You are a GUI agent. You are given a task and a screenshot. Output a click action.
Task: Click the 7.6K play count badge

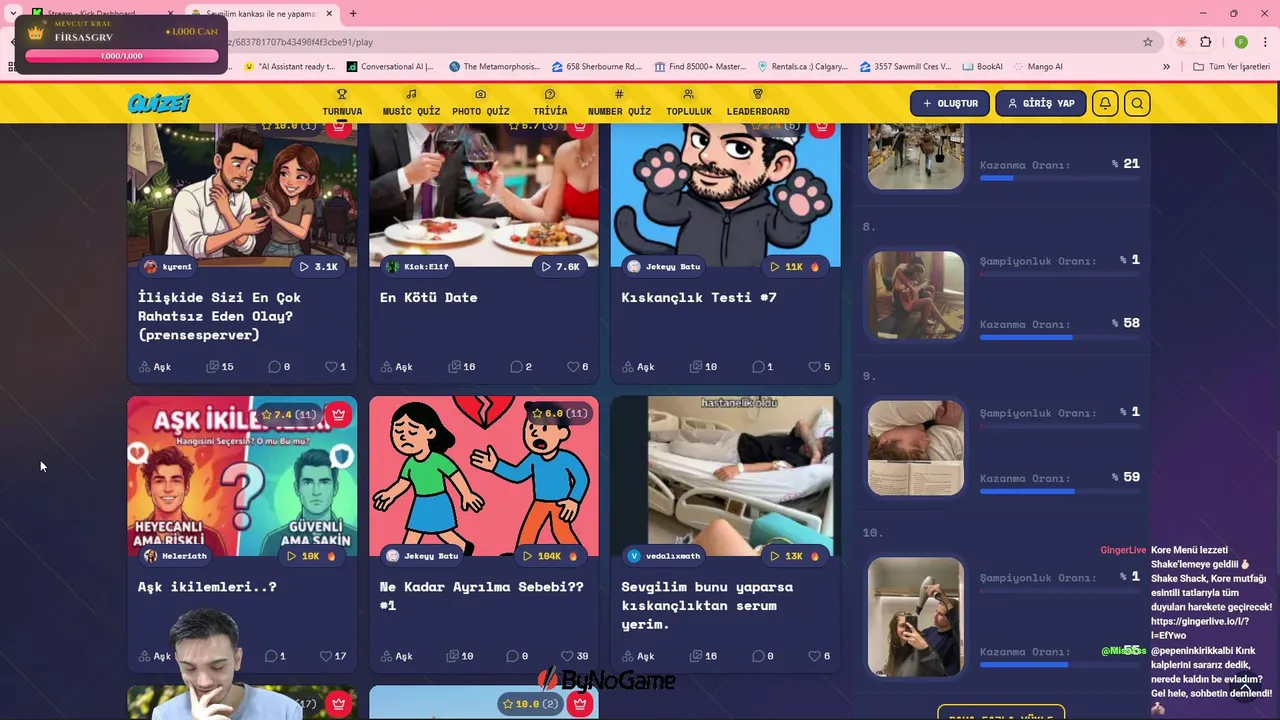(x=561, y=266)
